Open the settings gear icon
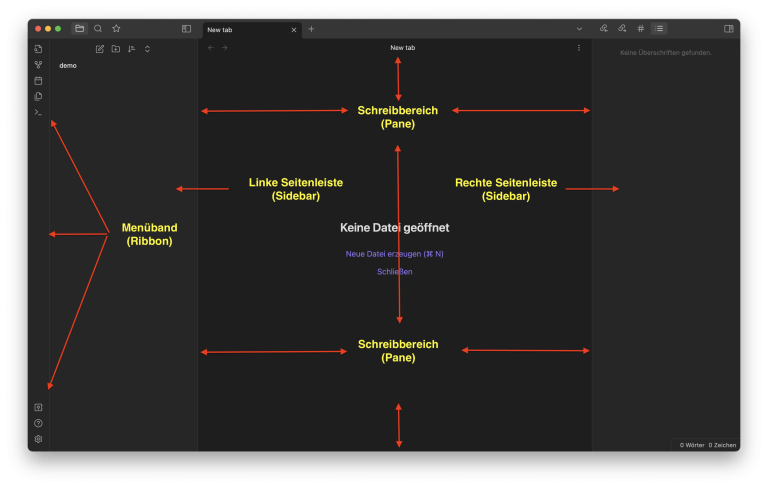Image resolution: width=768 pixels, height=488 pixels. tap(38, 439)
